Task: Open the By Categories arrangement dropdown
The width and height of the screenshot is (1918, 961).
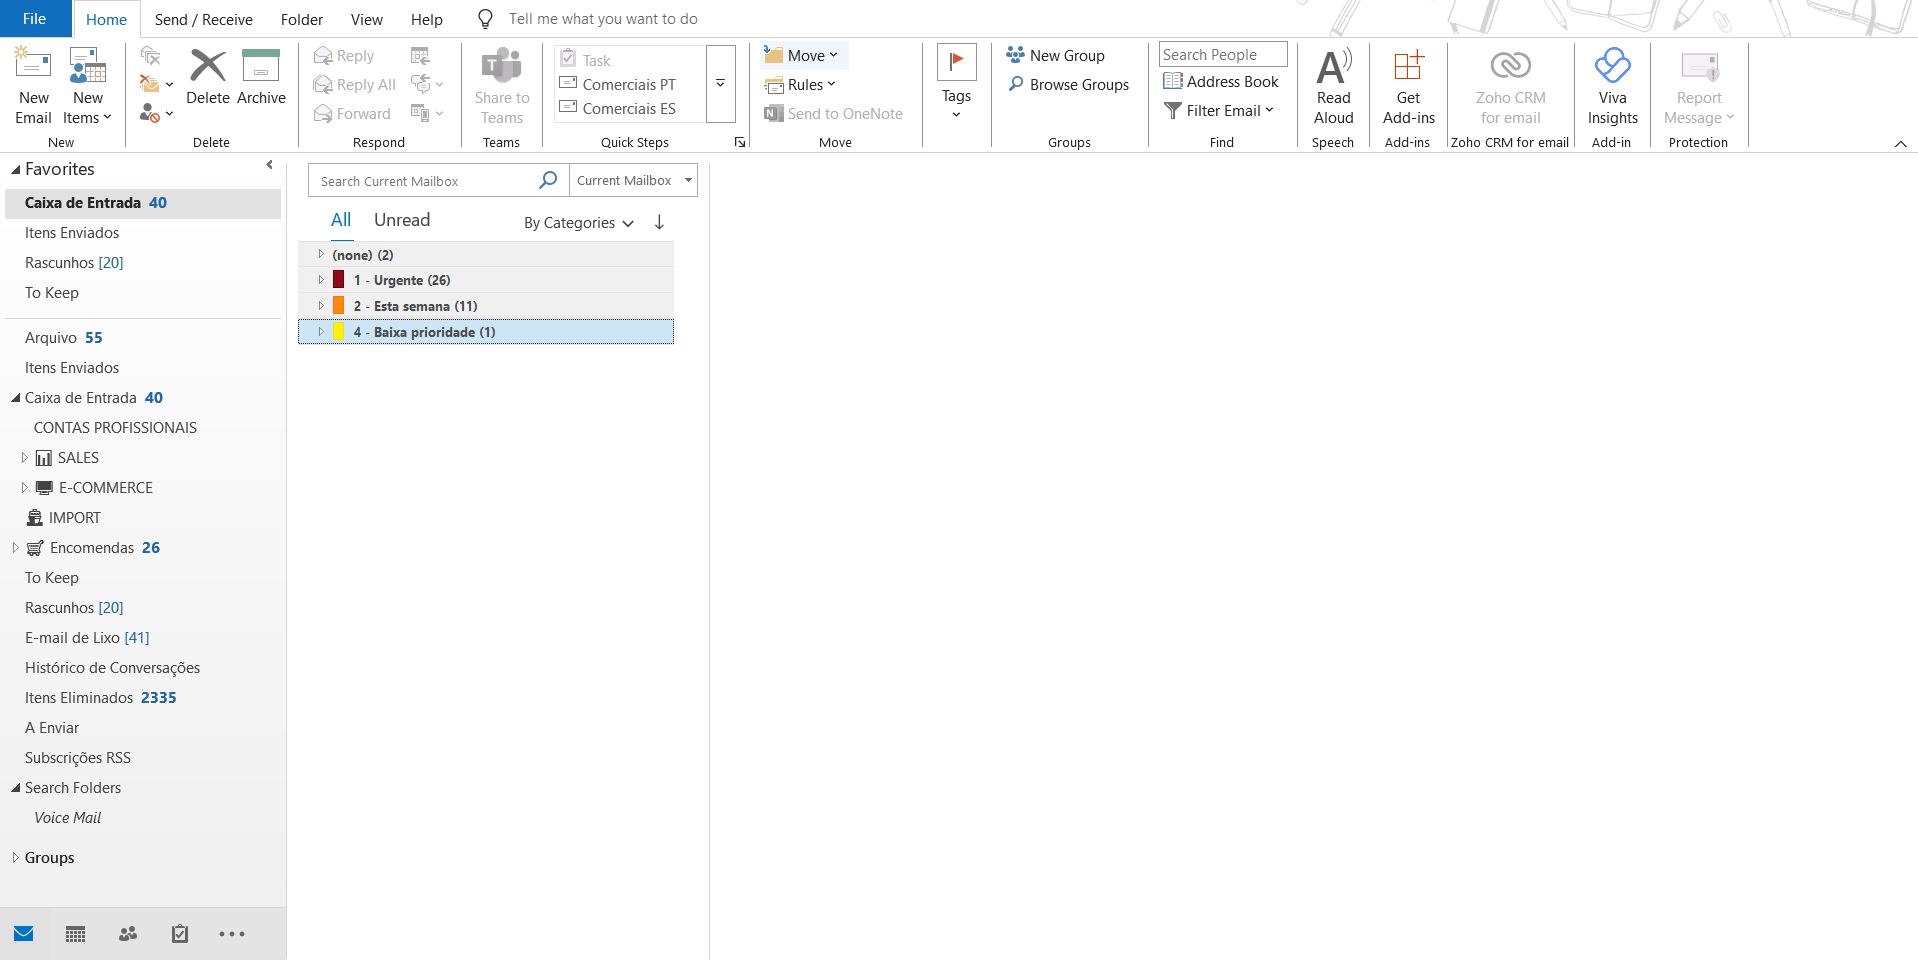Action: click(x=579, y=223)
